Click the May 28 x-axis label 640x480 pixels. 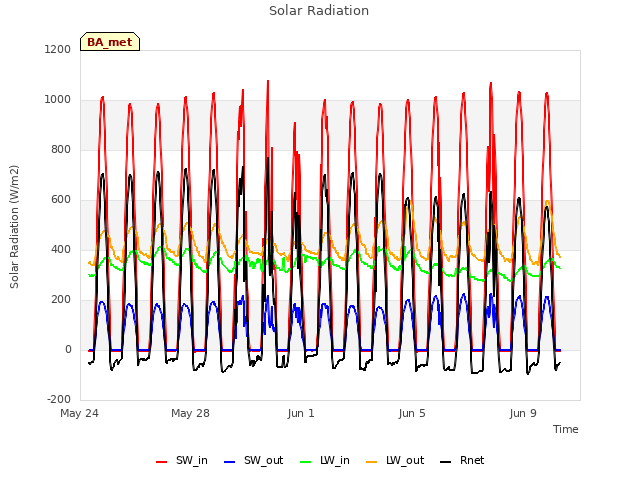tap(190, 413)
